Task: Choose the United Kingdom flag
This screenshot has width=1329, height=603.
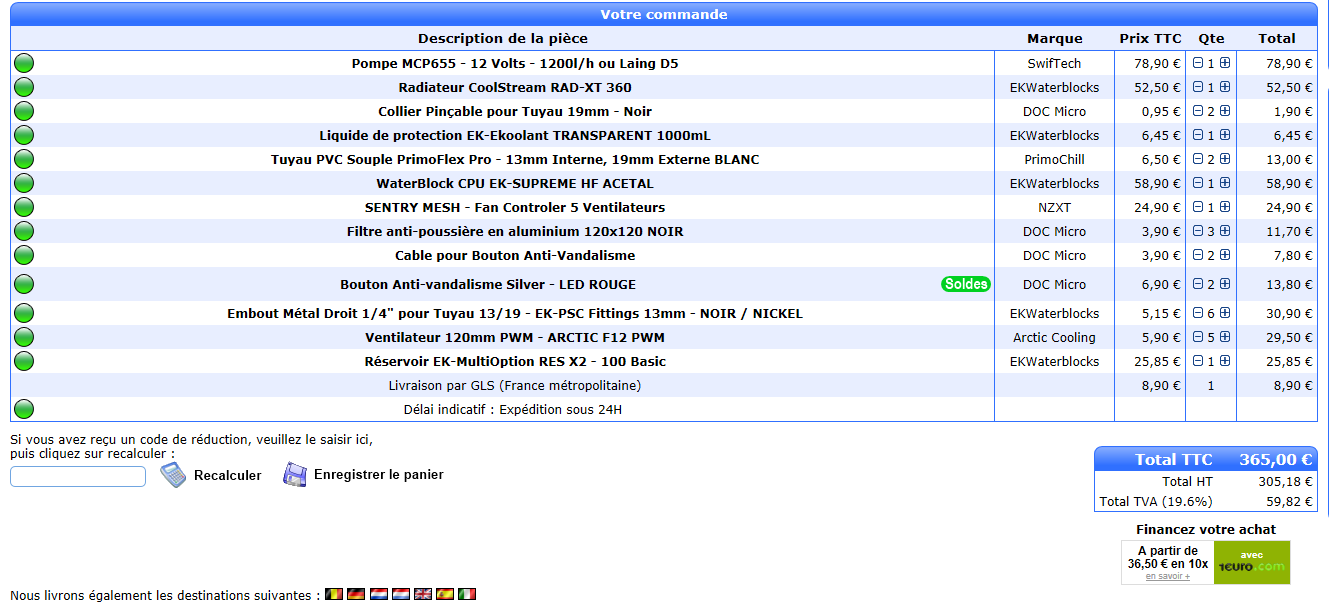Action: coord(423,594)
